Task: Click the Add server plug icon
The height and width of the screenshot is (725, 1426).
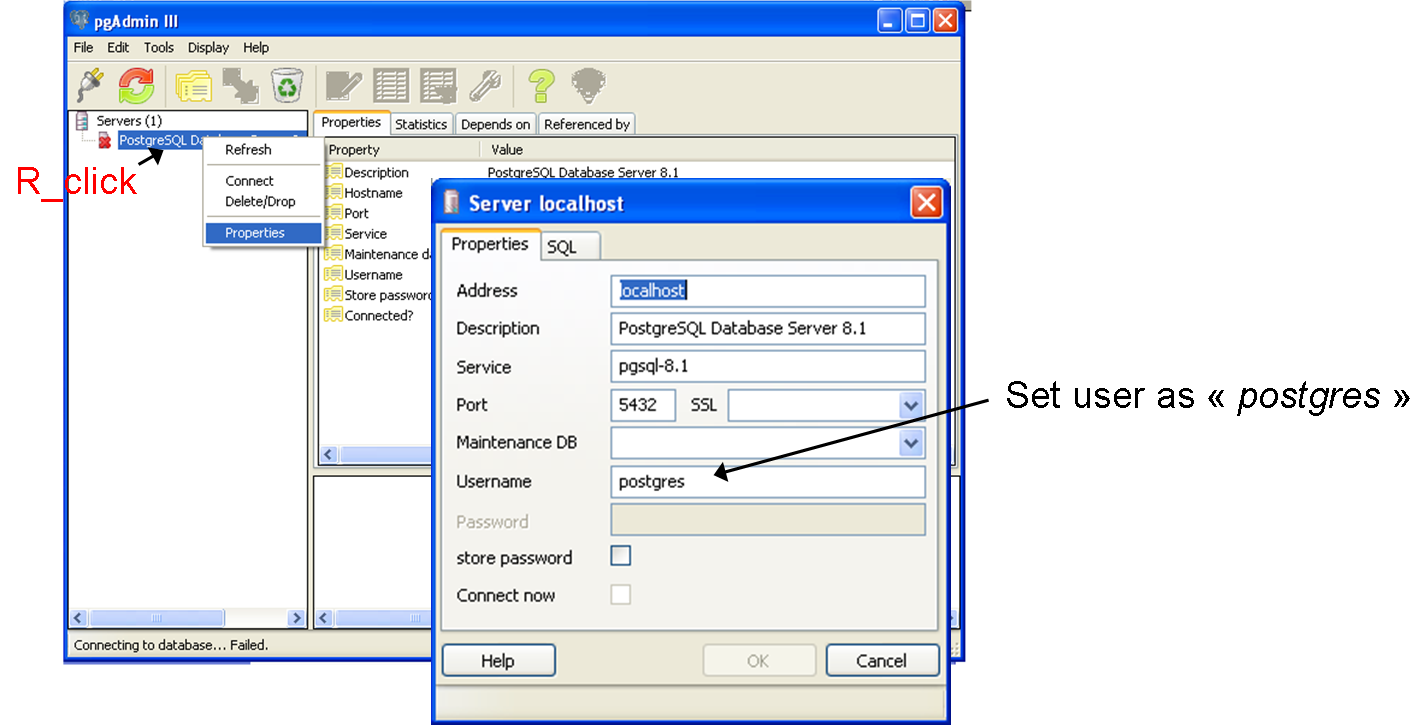Action: (x=91, y=86)
